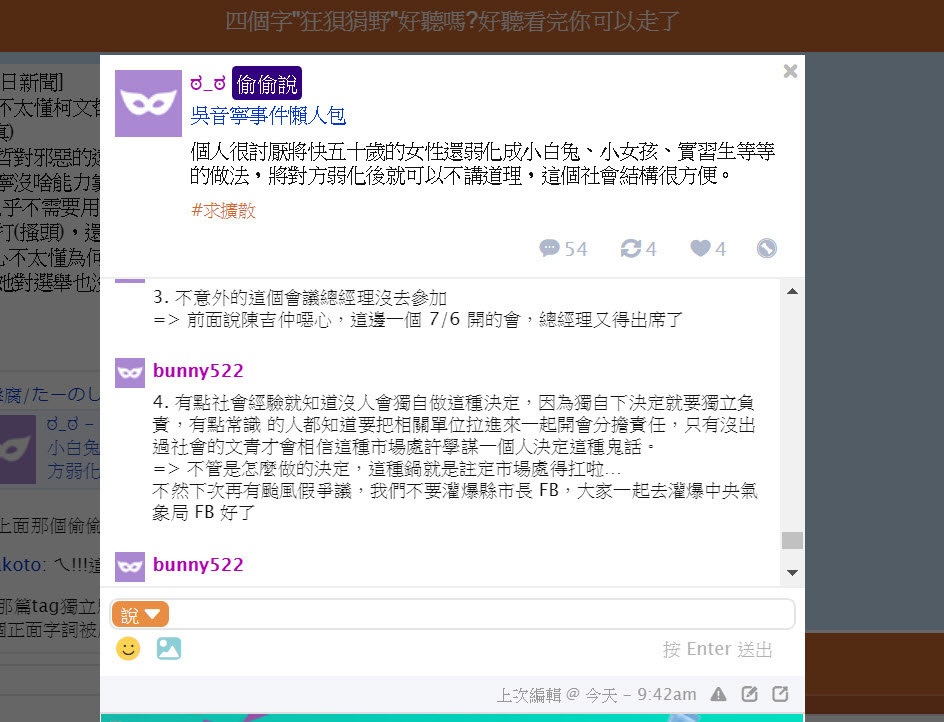This screenshot has height=722, width=944.
Task: Open the 說 qualifier dropdown
Action: click(x=140, y=615)
